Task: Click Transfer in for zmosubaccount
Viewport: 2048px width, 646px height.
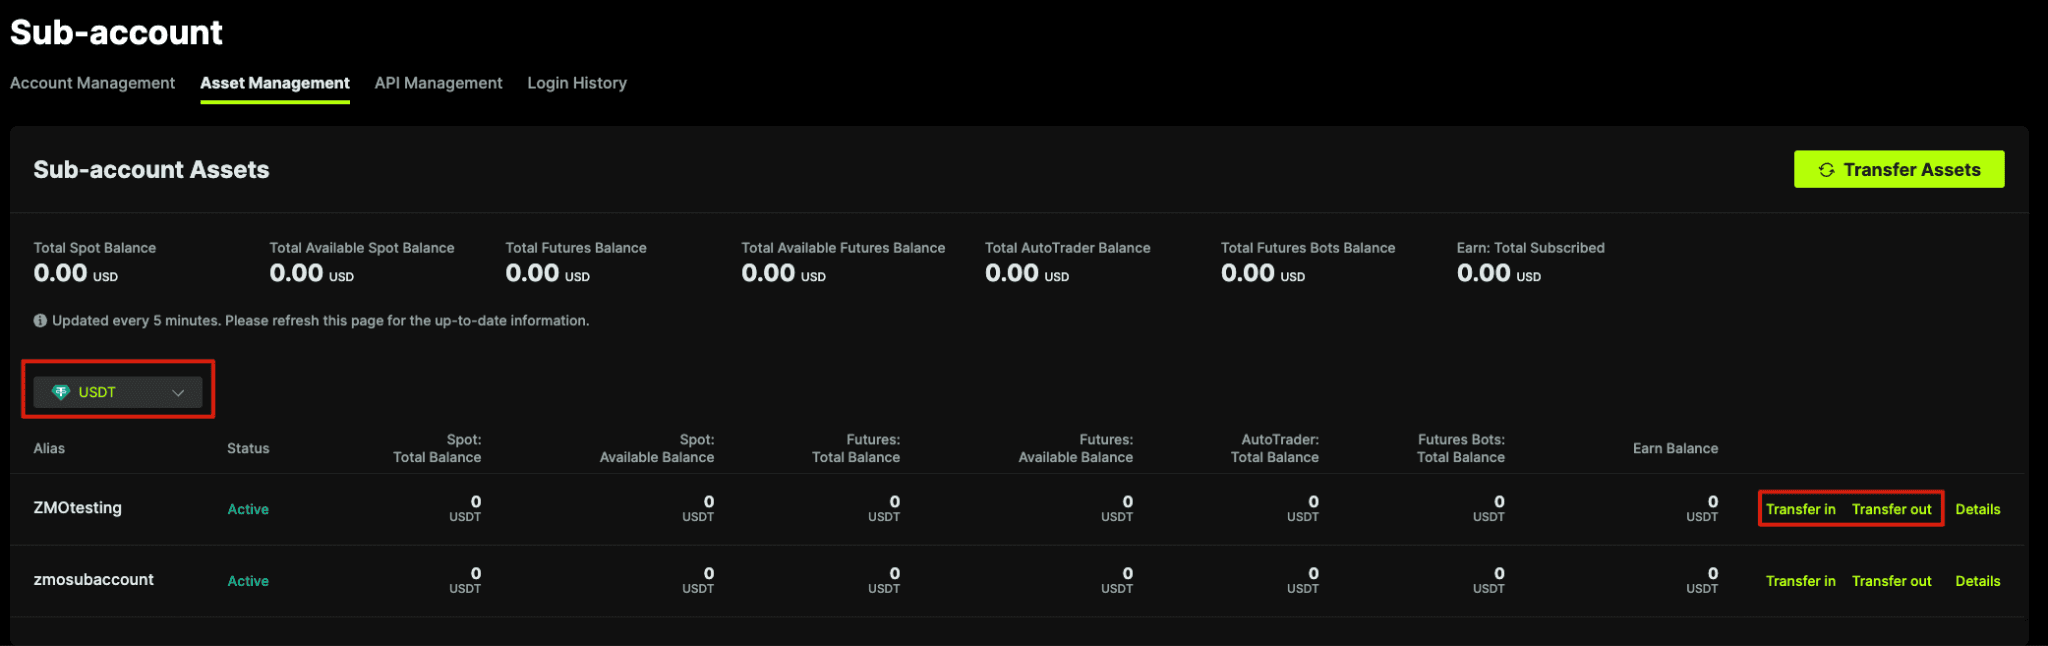Action: tap(1800, 581)
